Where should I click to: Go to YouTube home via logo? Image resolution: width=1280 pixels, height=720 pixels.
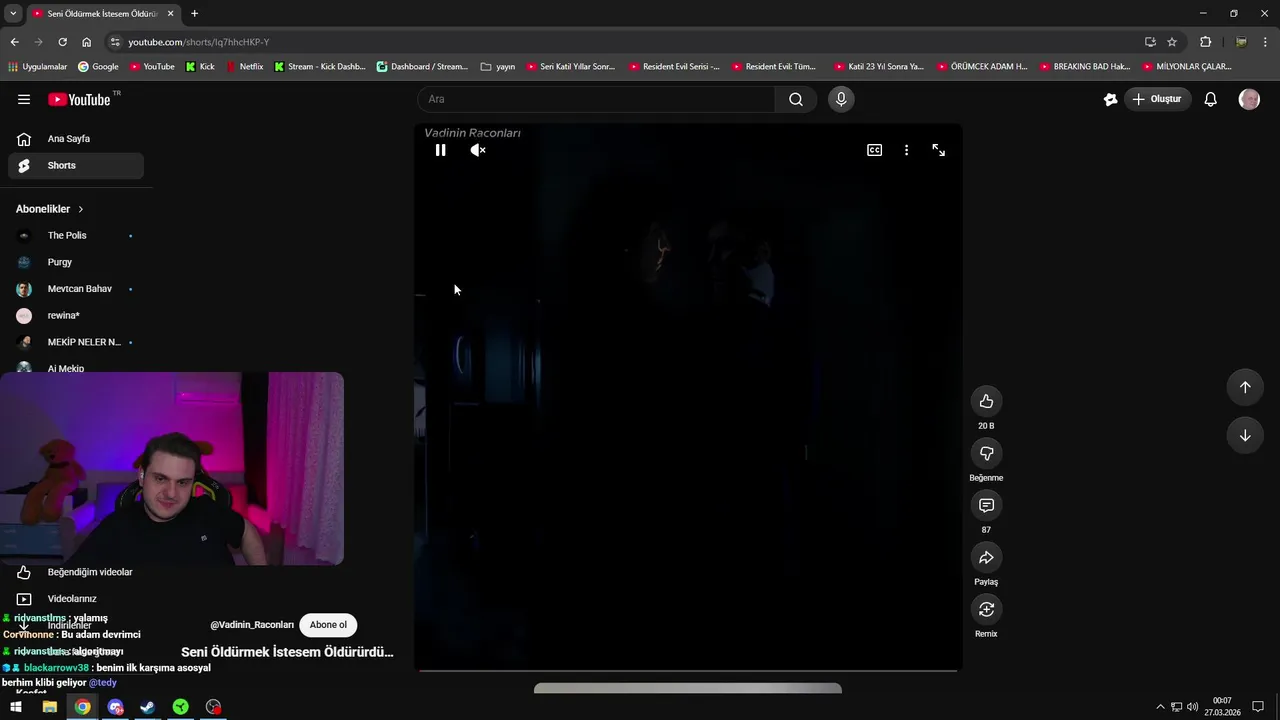[x=79, y=99]
